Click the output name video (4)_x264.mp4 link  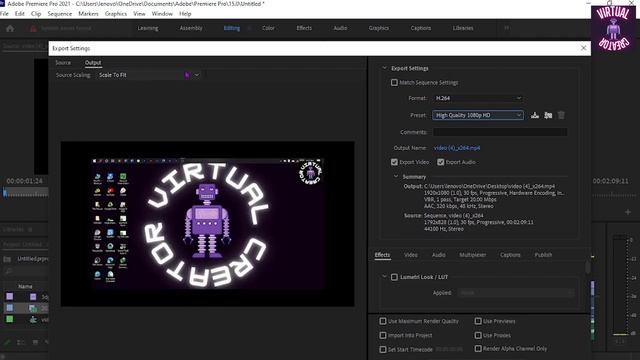point(457,148)
